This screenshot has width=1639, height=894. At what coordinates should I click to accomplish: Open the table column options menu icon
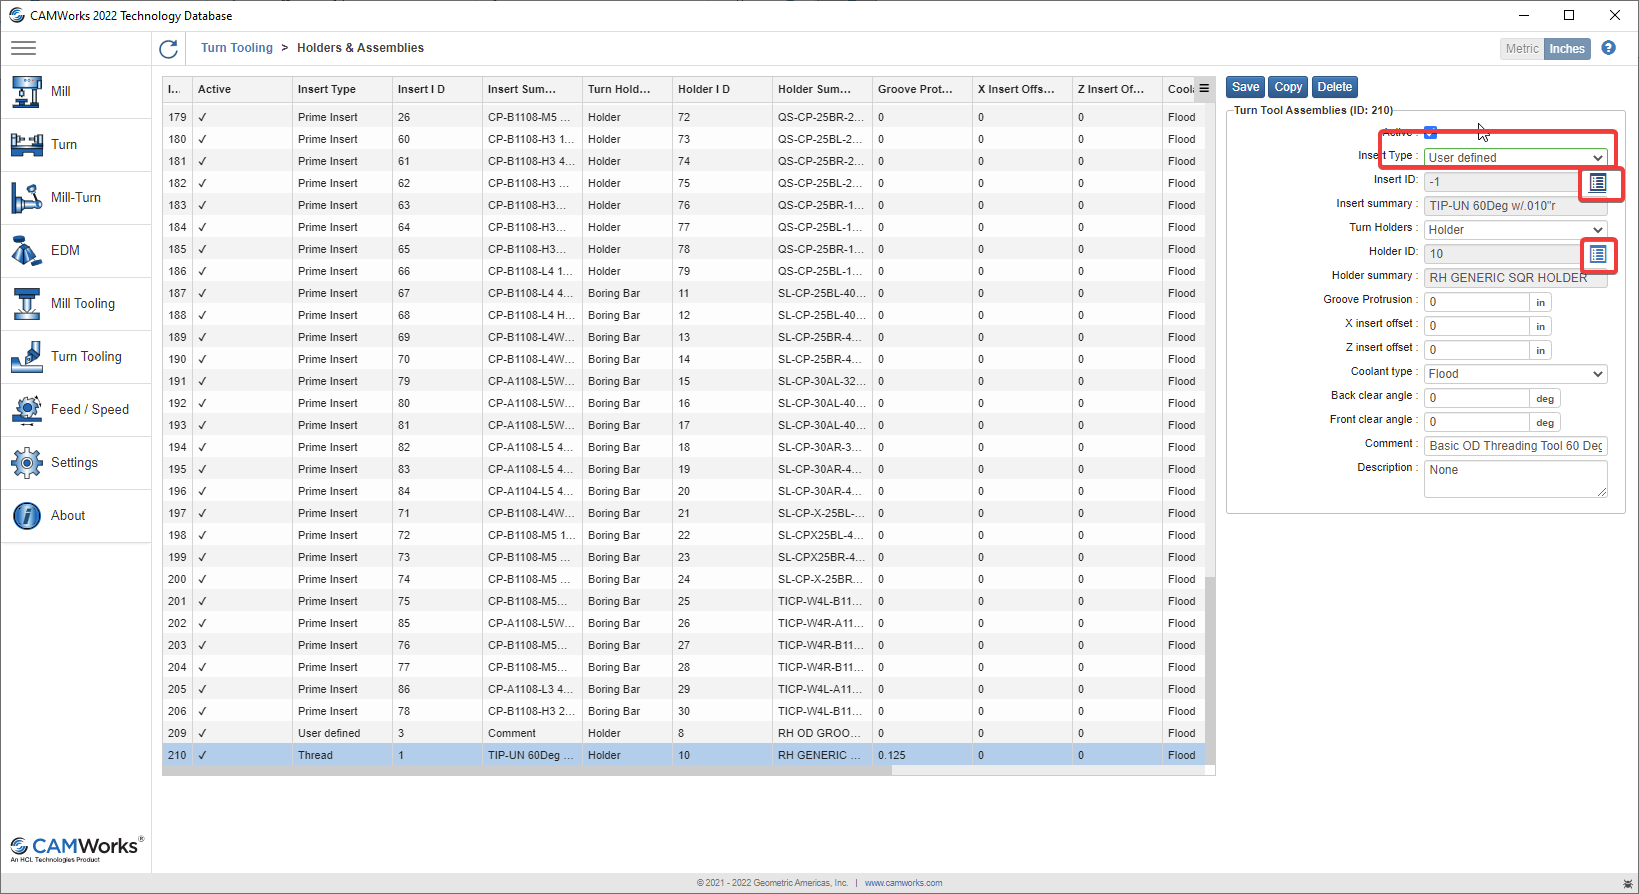[1204, 89]
